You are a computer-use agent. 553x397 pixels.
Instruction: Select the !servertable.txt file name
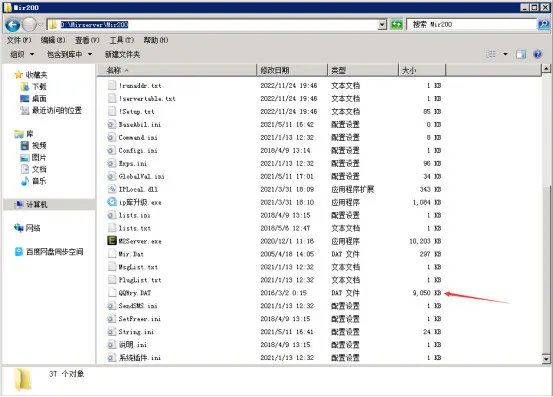coord(147,98)
